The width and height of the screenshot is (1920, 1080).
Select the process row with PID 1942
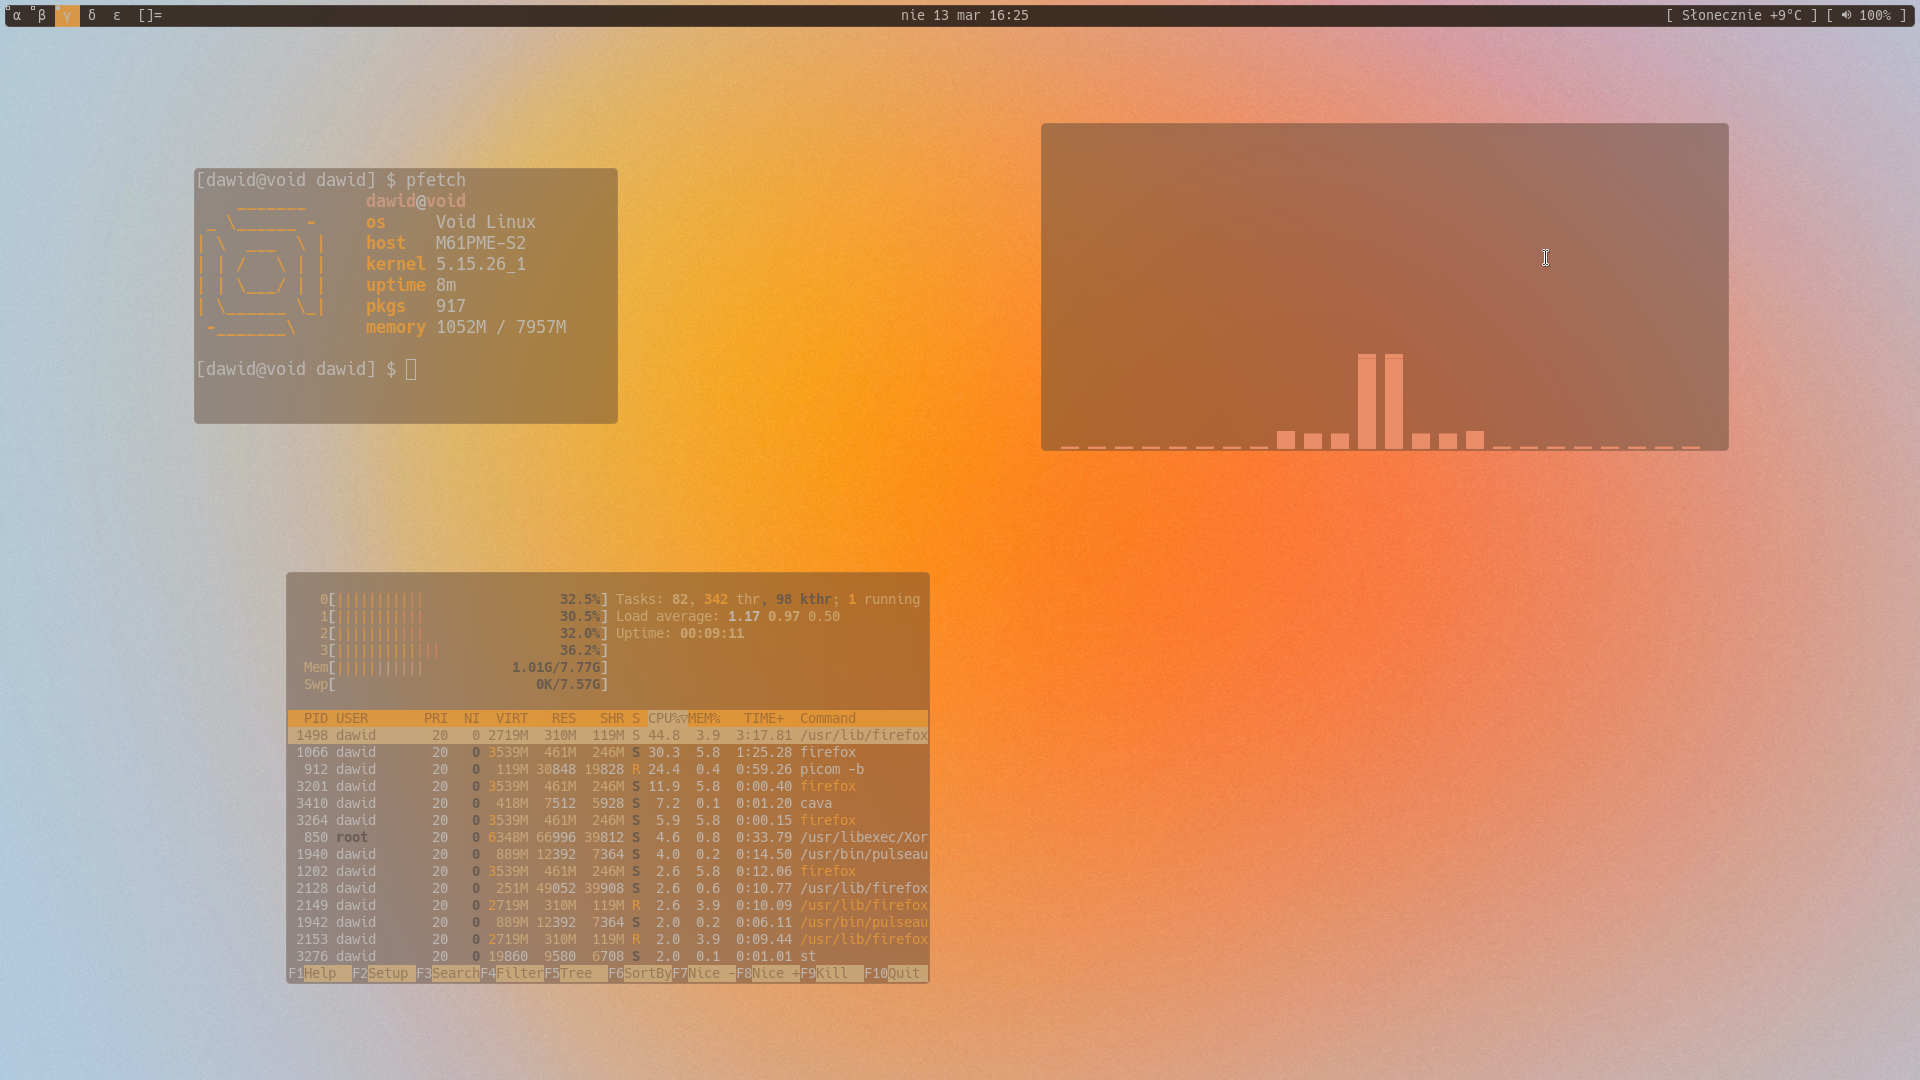coord(608,922)
